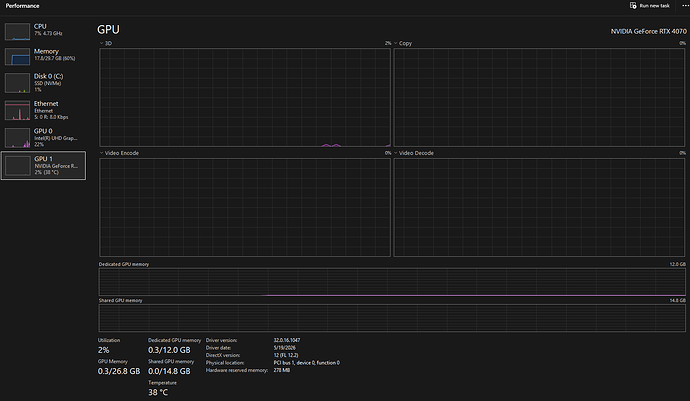Open the 3D engine graph dropdown
Image resolution: width=690 pixels, height=401 pixels.
[102, 43]
